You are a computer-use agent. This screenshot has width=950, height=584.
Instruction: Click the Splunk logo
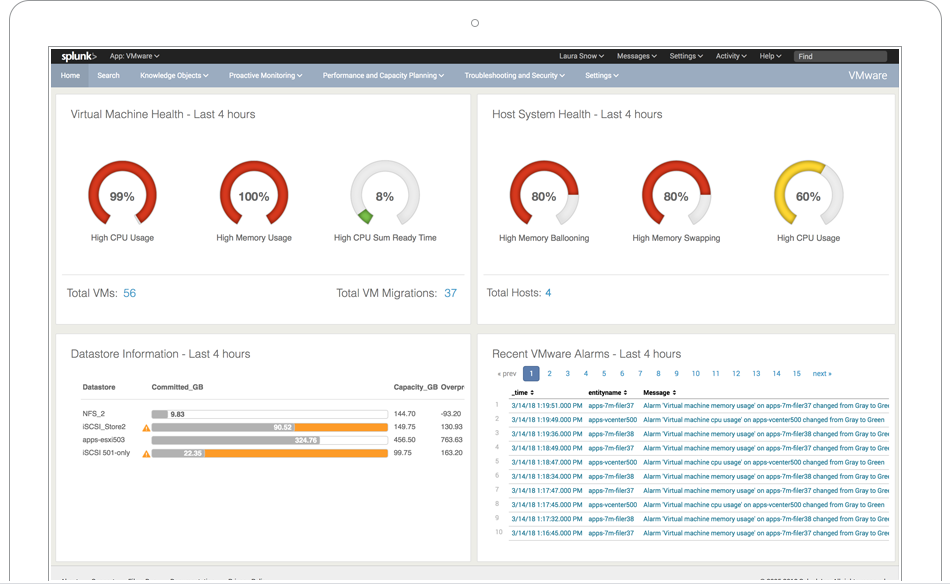[79, 56]
